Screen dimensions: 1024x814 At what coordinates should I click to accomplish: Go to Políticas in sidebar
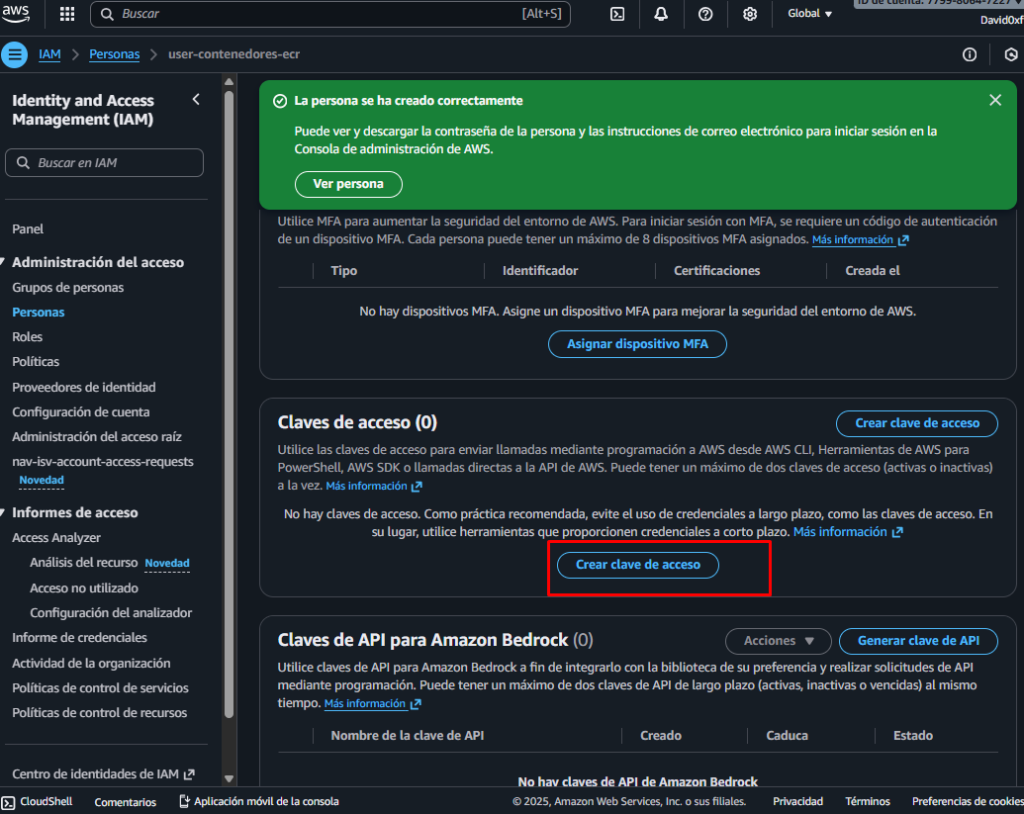point(36,362)
